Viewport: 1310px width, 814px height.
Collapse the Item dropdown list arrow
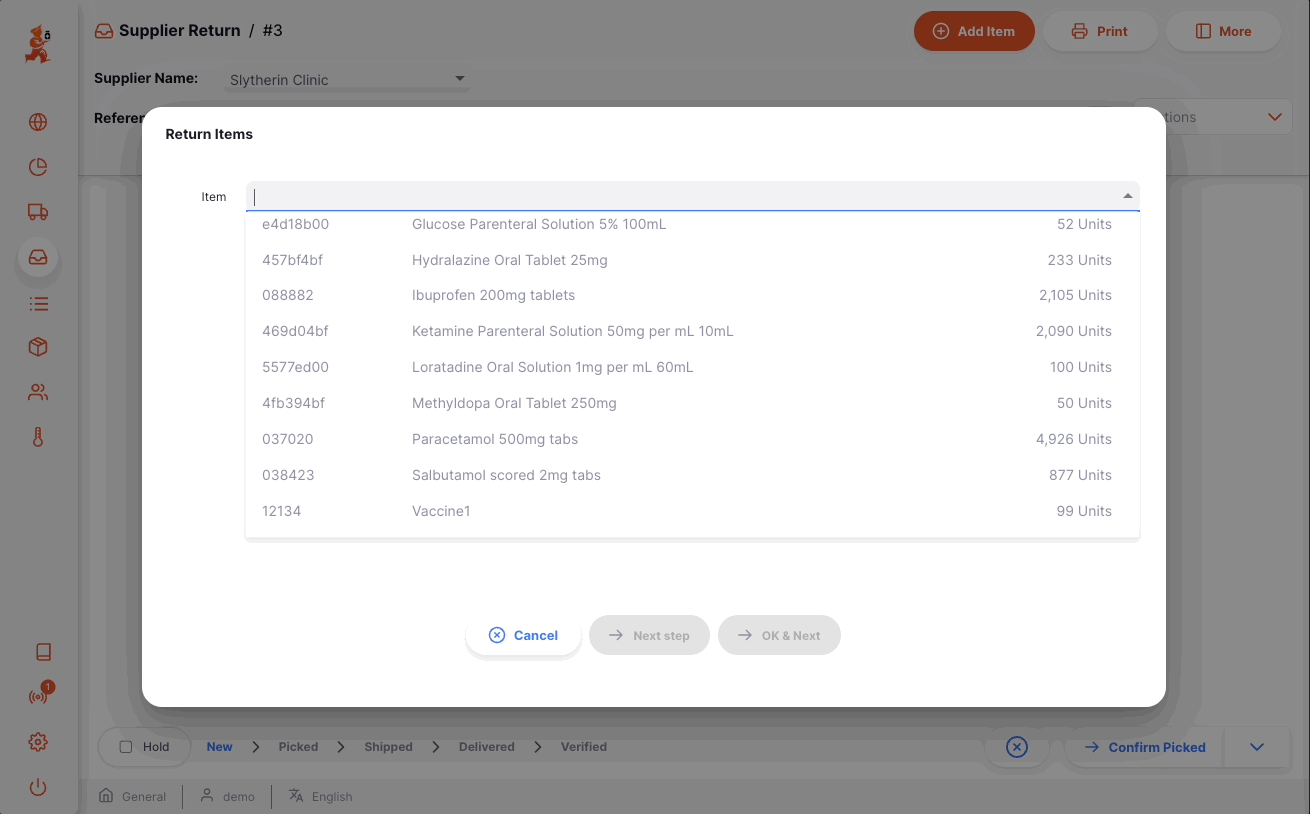(1127, 196)
